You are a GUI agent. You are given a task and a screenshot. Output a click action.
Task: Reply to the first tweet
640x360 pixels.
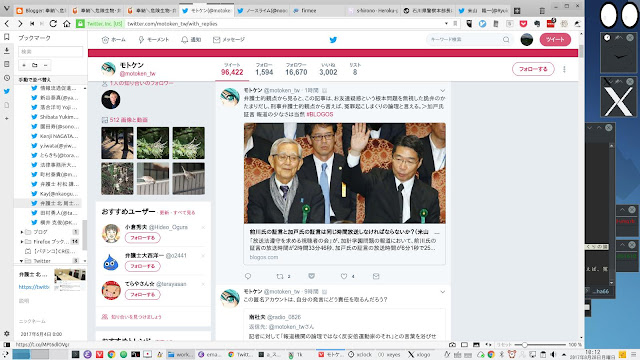(248, 276)
